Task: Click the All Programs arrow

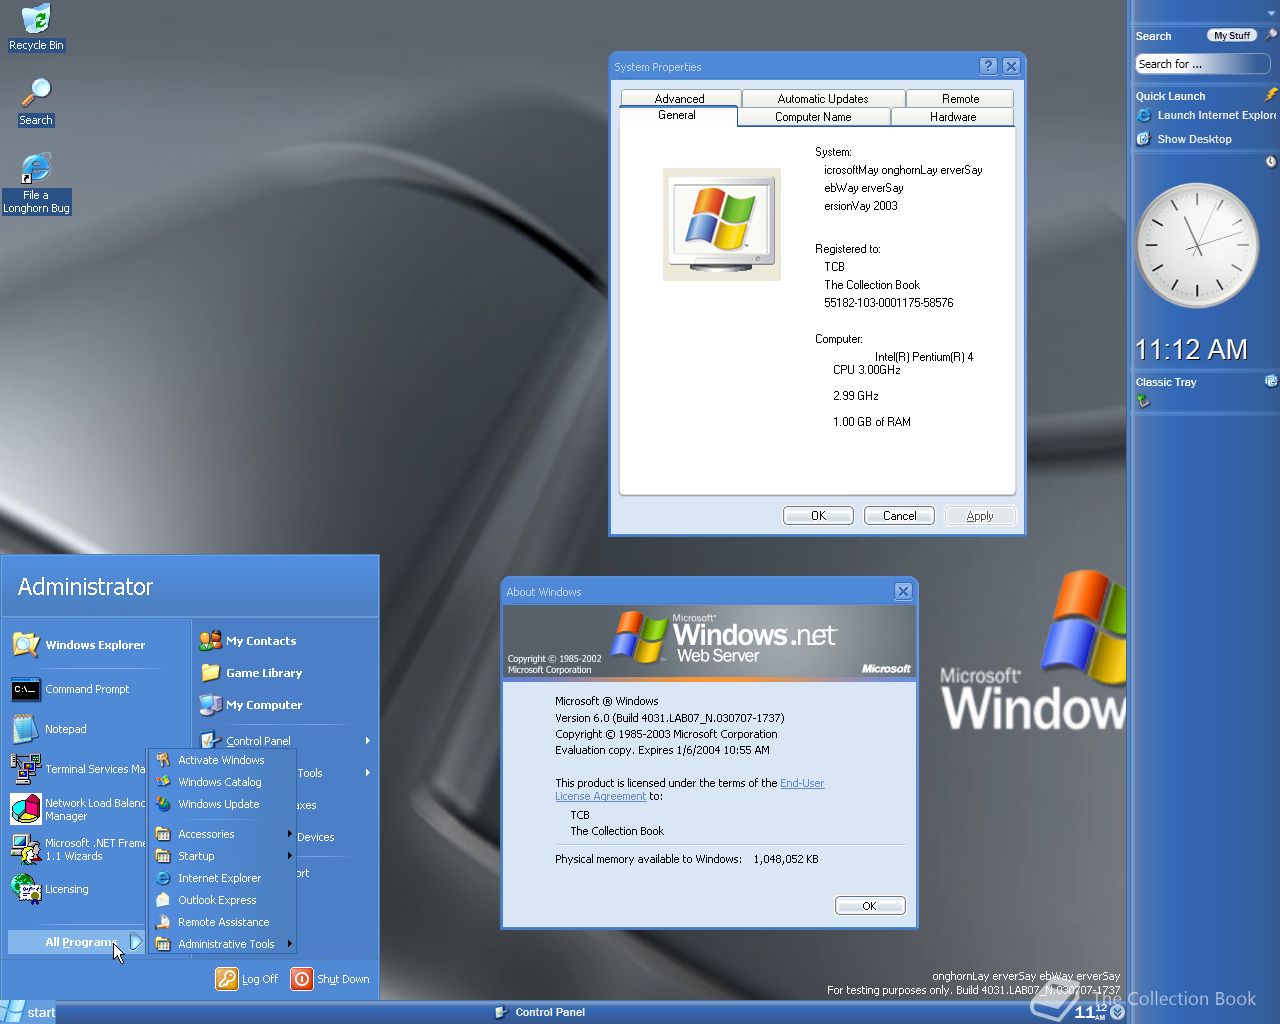Action: [x=137, y=942]
